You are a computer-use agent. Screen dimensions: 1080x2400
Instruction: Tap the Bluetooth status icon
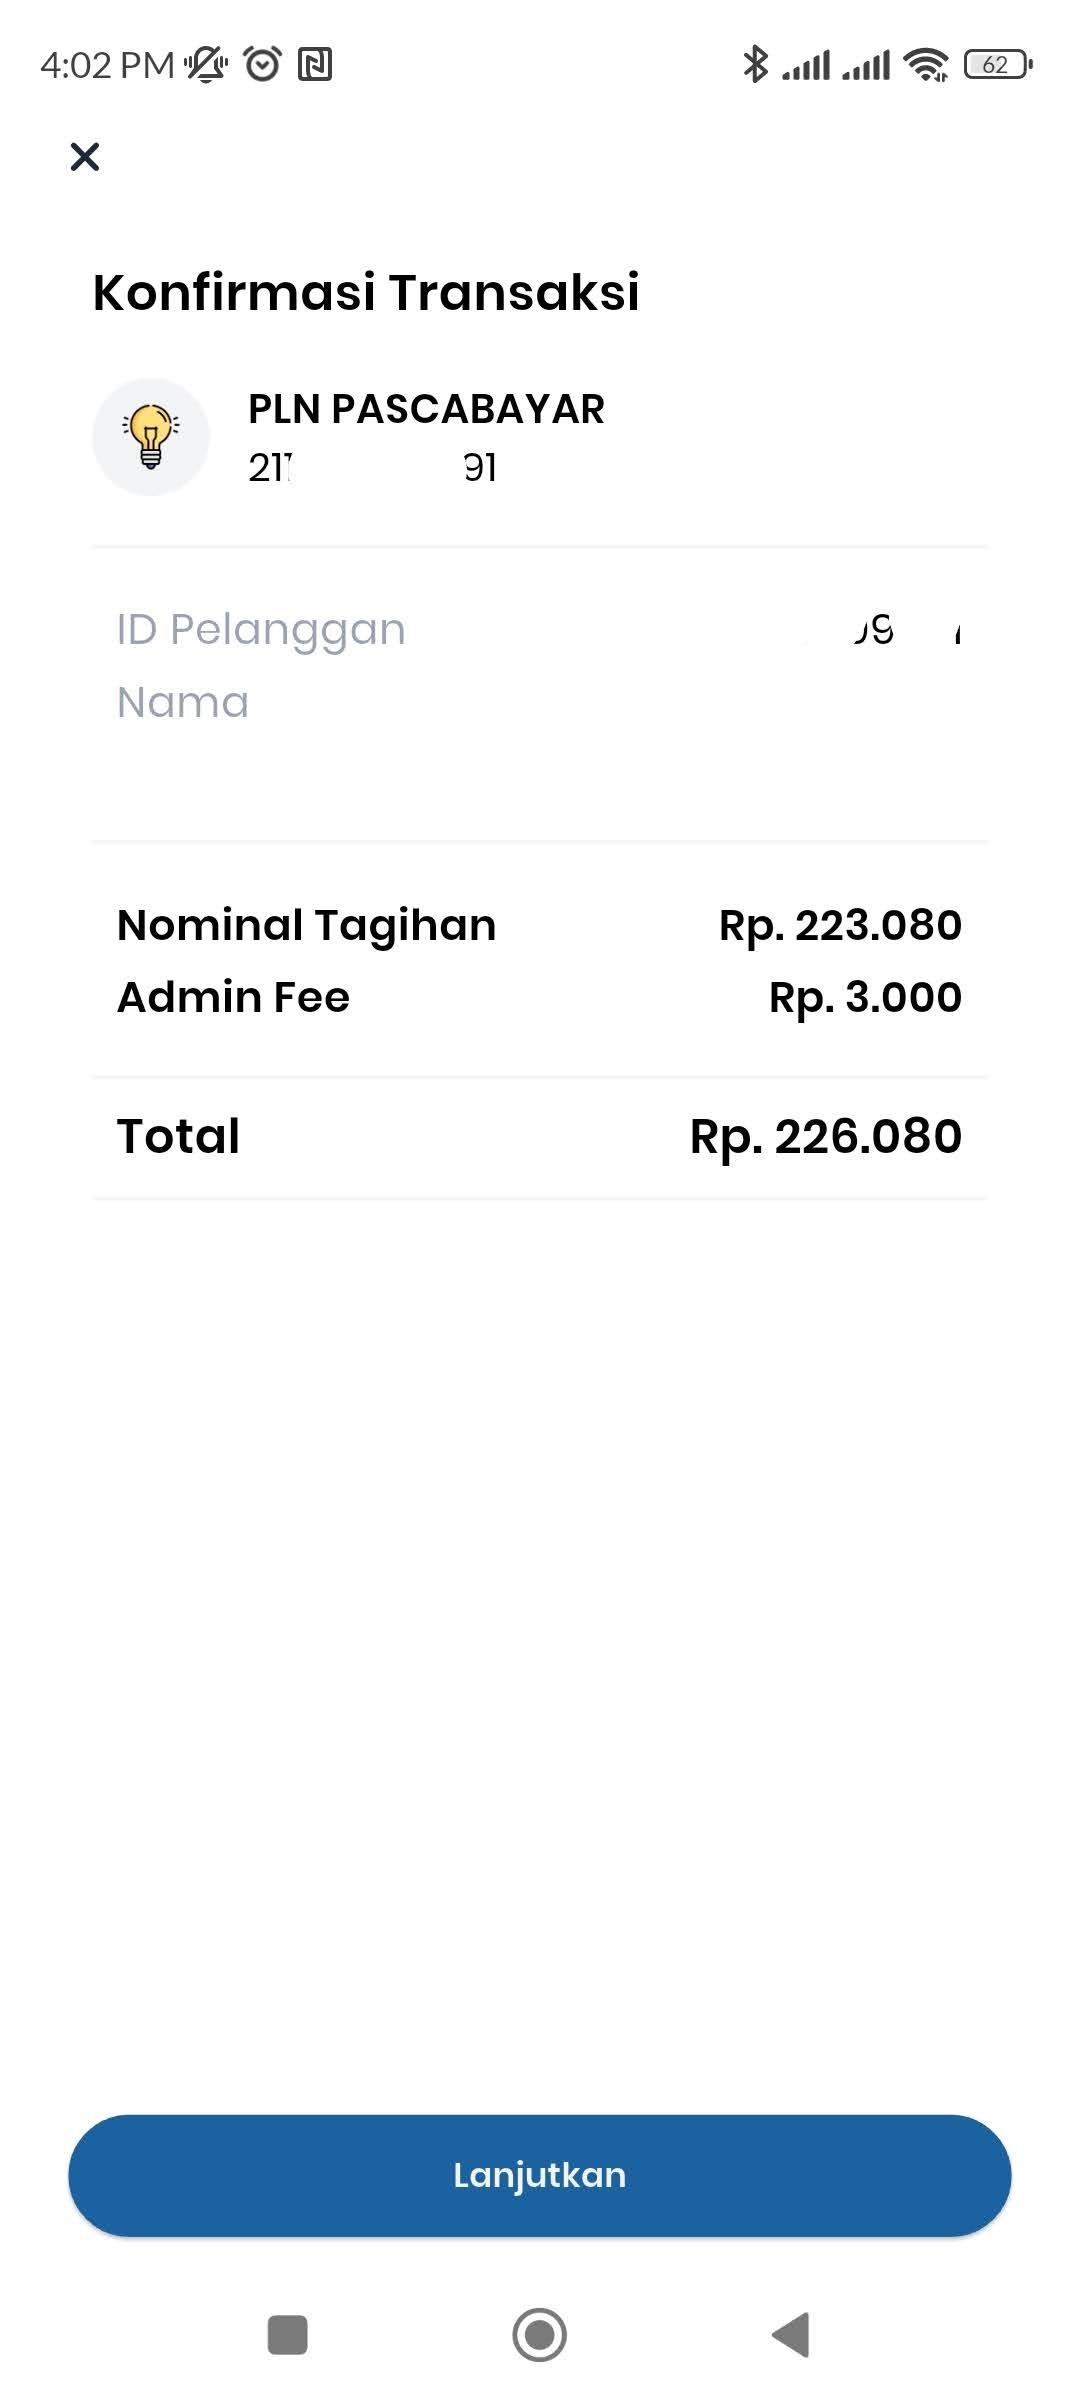click(755, 64)
